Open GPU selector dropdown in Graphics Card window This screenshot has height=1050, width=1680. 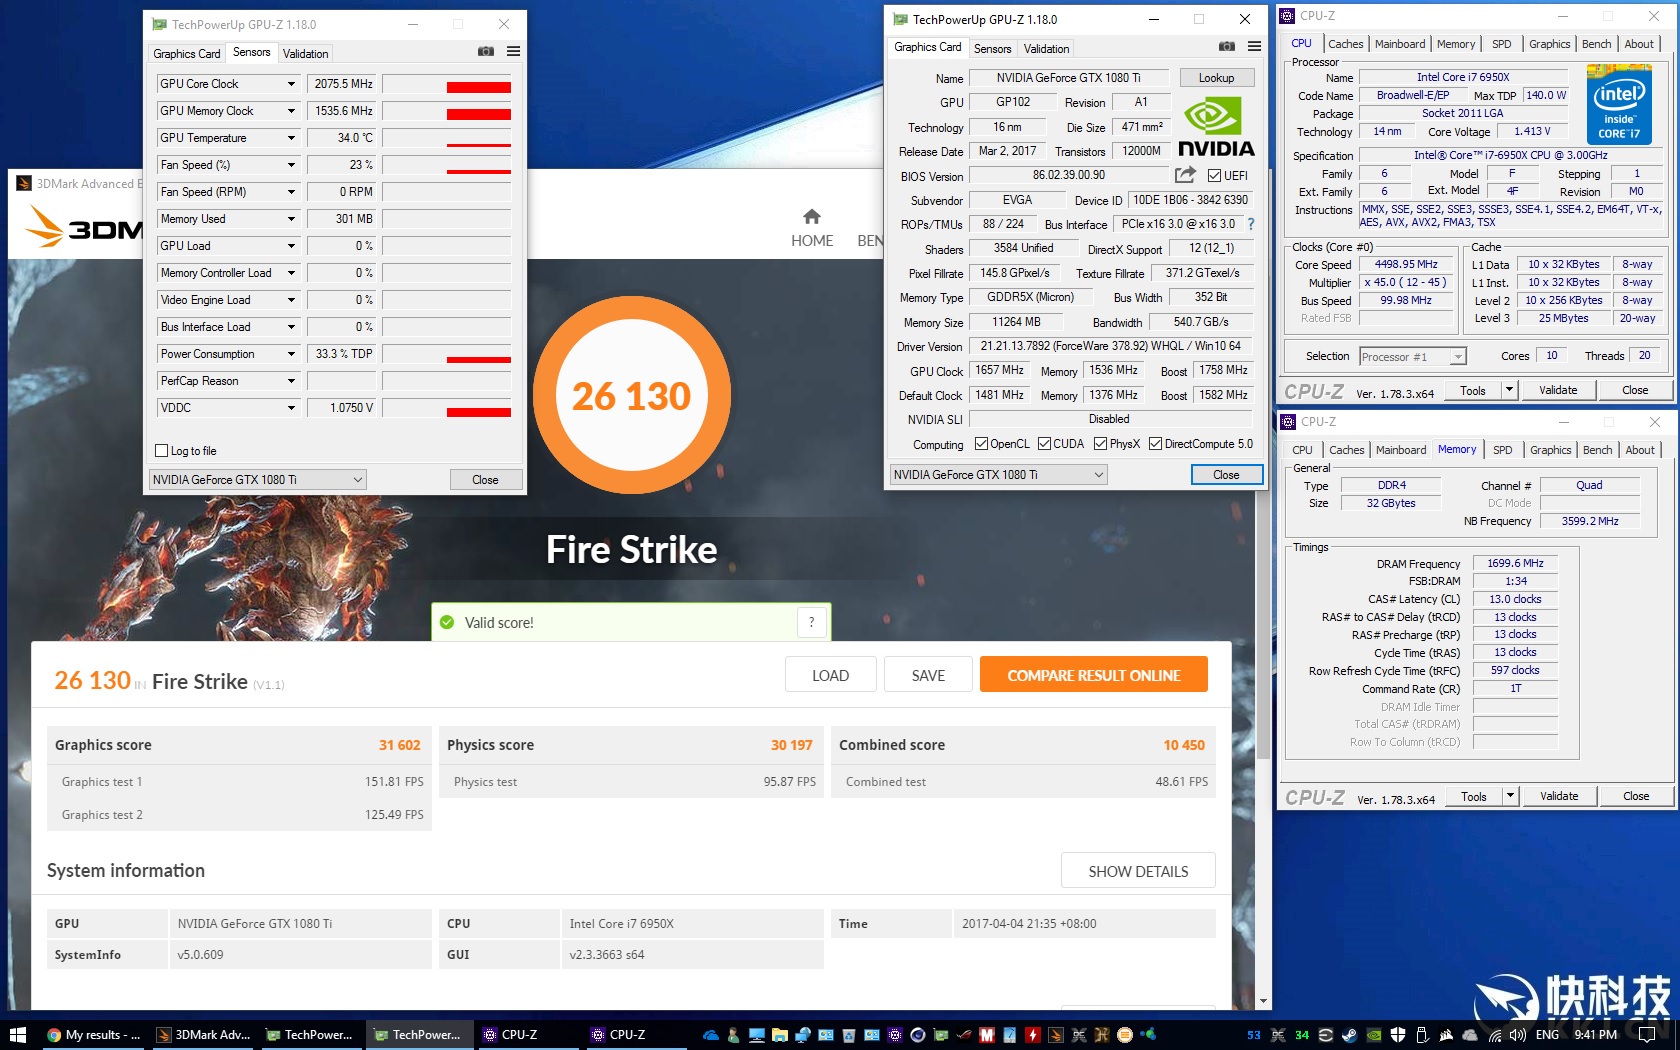[999, 475]
